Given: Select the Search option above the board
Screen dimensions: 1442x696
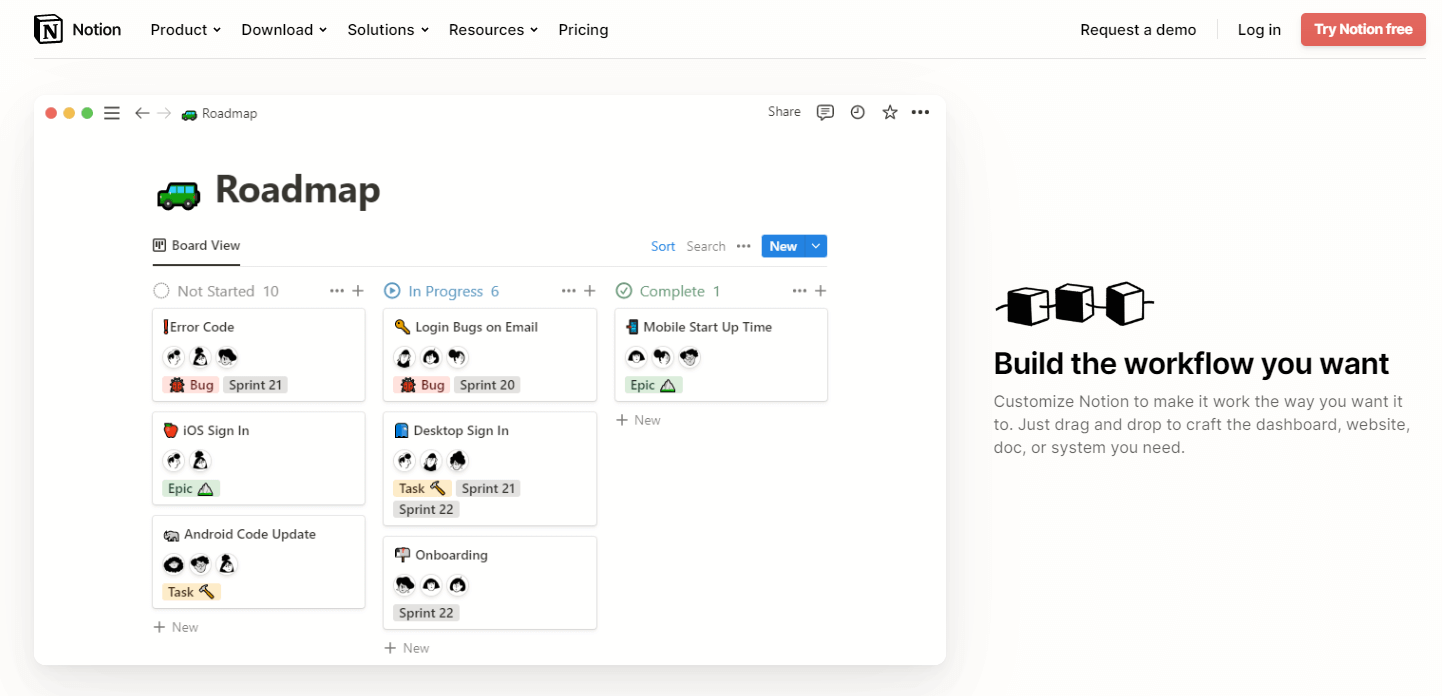Looking at the screenshot, I should (705, 246).
